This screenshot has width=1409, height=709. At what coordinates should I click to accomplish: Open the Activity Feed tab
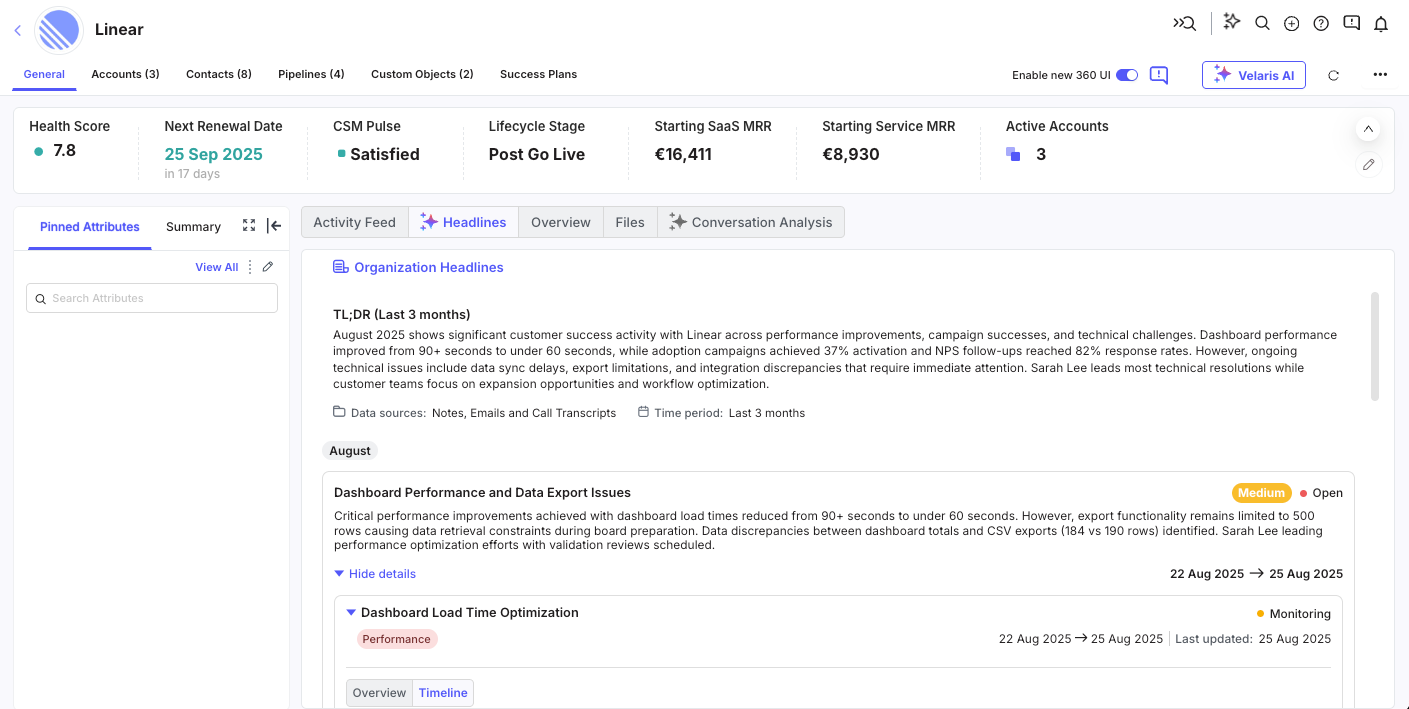click(355, 222)
